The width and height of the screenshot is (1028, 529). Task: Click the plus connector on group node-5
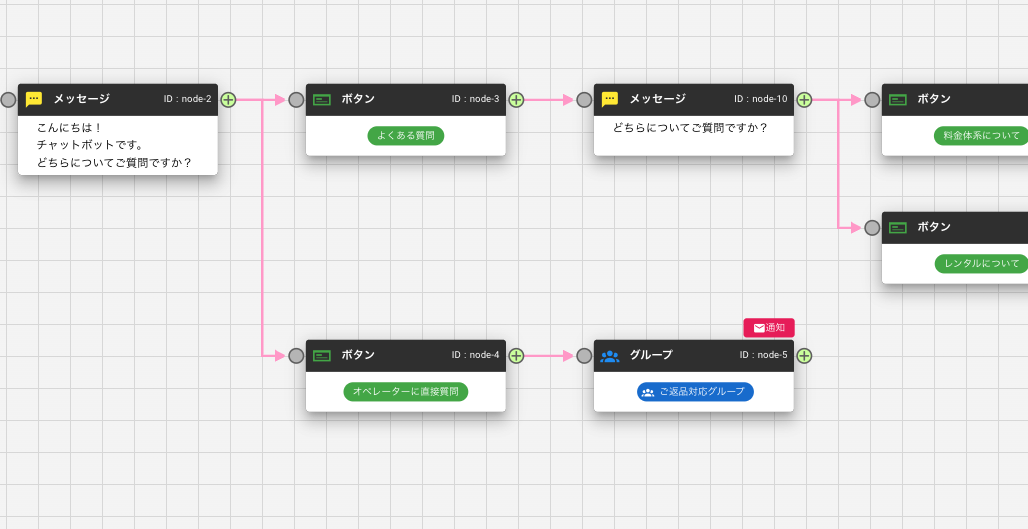(804, 355)
